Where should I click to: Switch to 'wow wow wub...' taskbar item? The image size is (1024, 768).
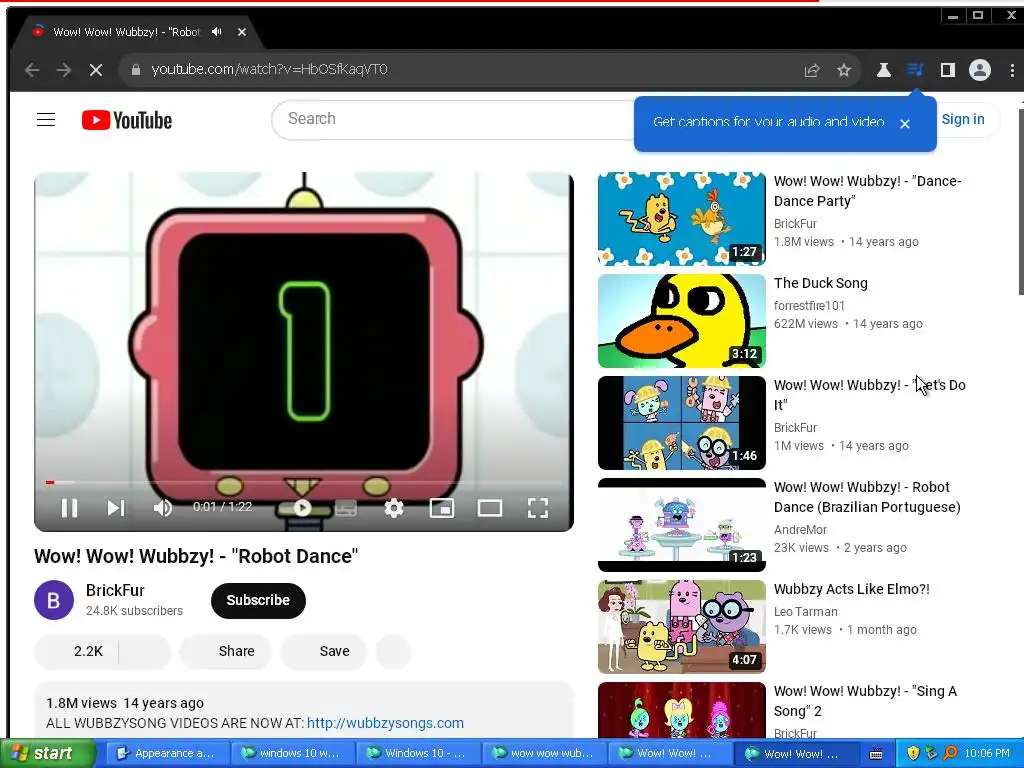point(542,754)
